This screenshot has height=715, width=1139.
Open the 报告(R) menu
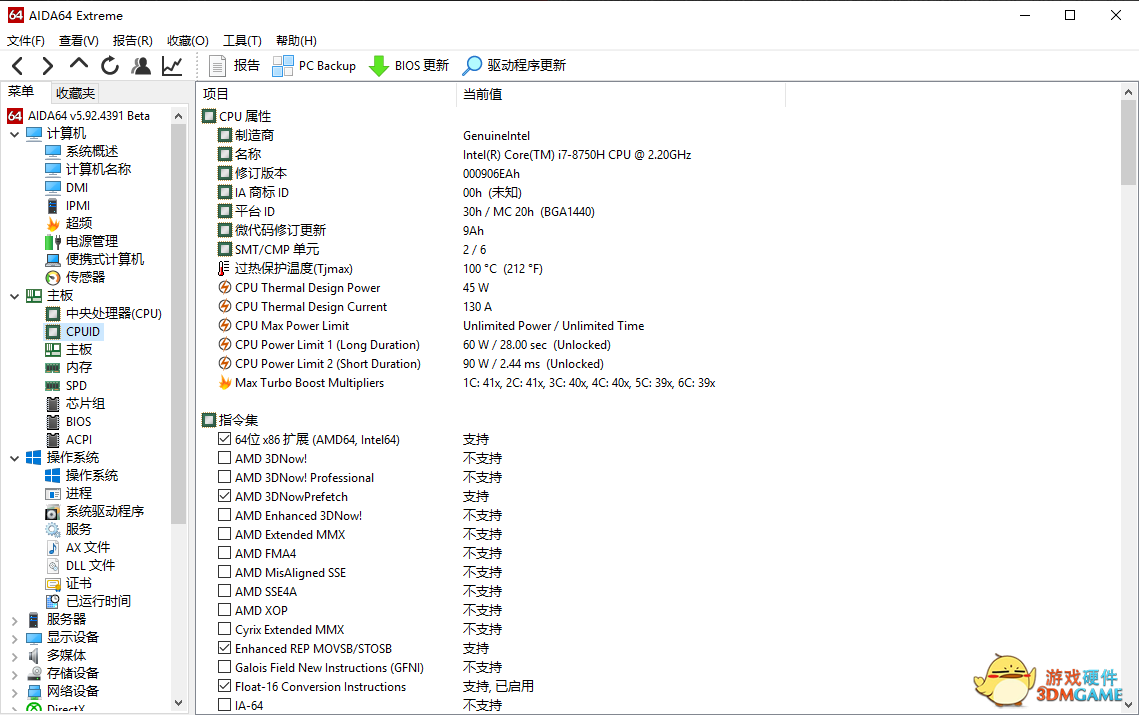[132, 41]
